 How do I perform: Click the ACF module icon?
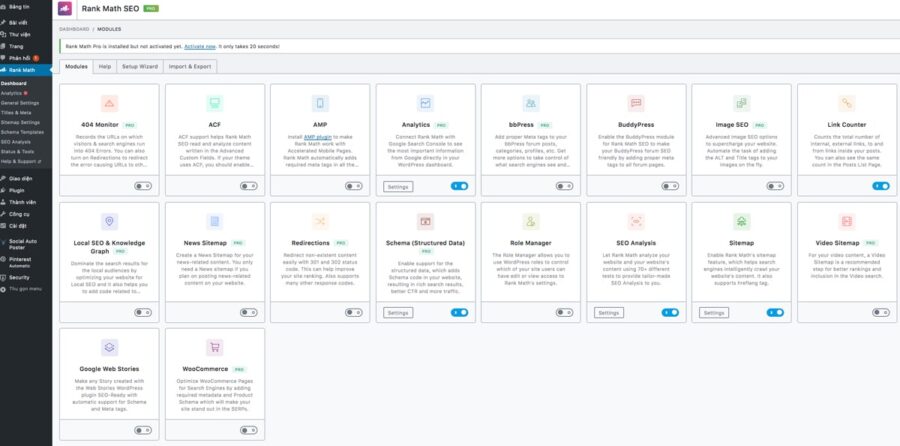tap(215, 103)
